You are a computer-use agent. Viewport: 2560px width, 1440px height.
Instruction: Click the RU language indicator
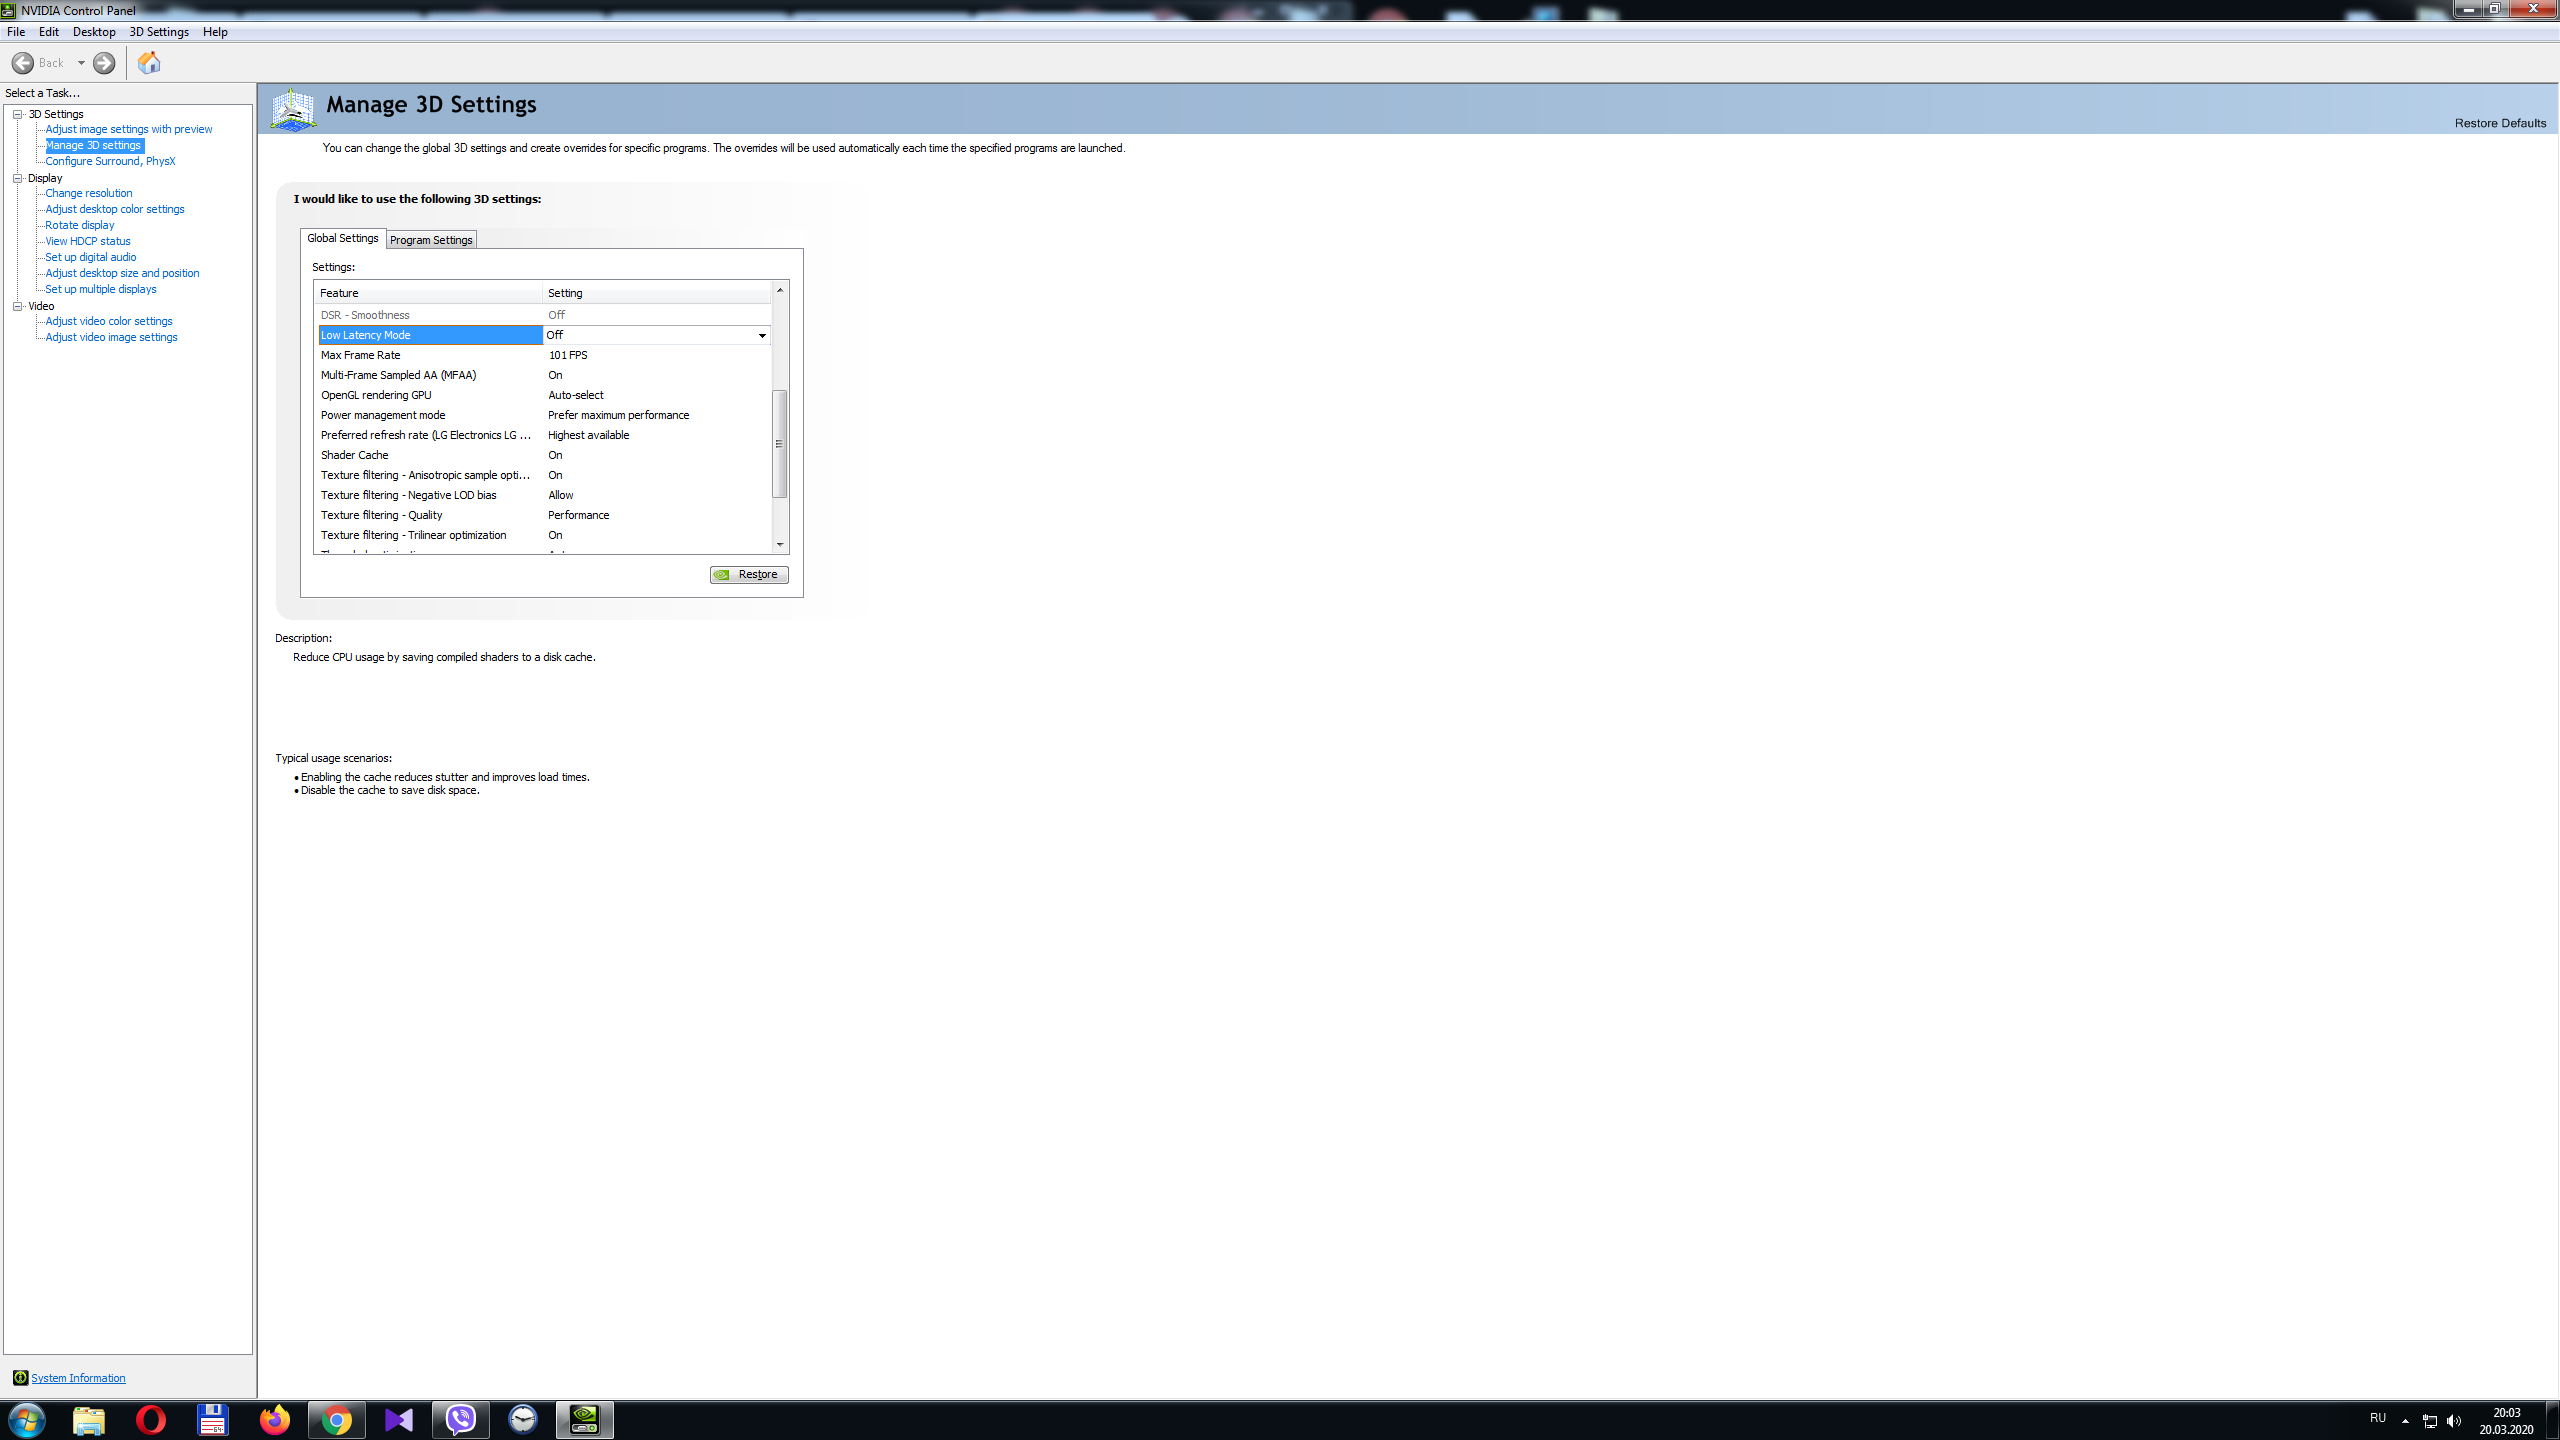pos(2378,1418)
